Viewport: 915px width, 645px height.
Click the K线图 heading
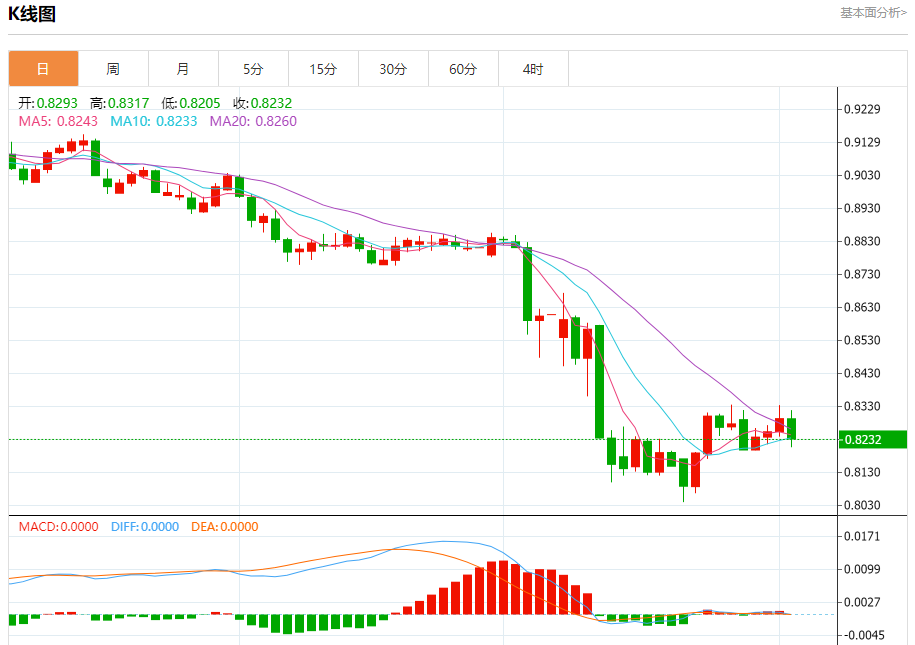[32, 13]
